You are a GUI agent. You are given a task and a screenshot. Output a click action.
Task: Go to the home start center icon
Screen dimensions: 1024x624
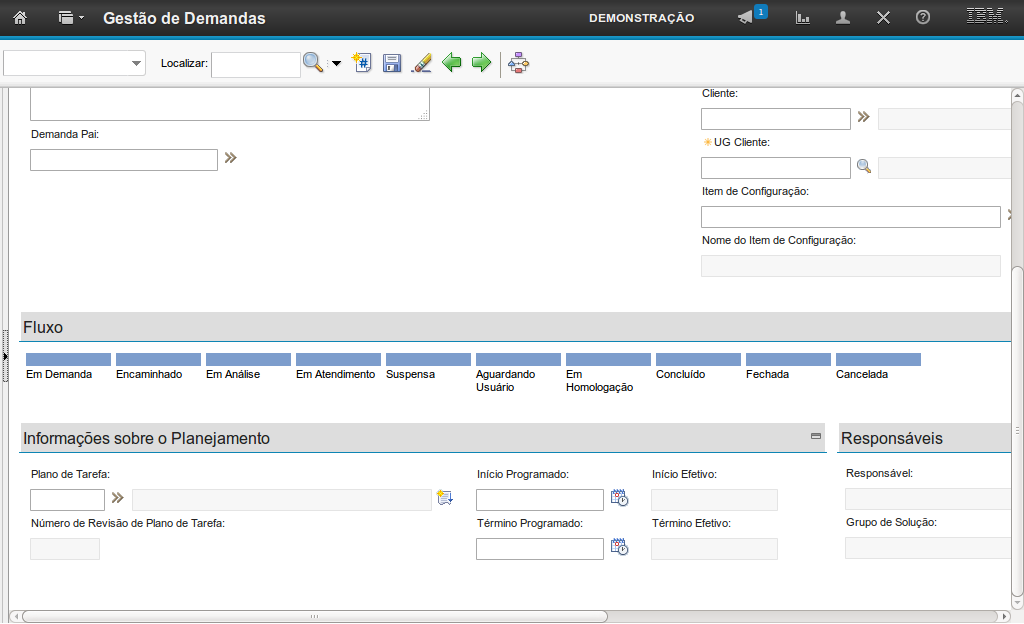[x=19, y=18]
